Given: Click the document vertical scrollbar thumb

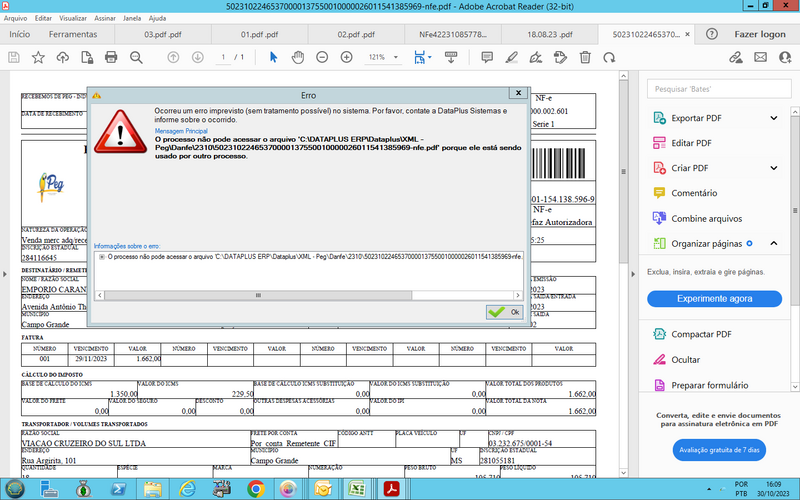Looking at the screenshot, I should click(x=623, y=172).
